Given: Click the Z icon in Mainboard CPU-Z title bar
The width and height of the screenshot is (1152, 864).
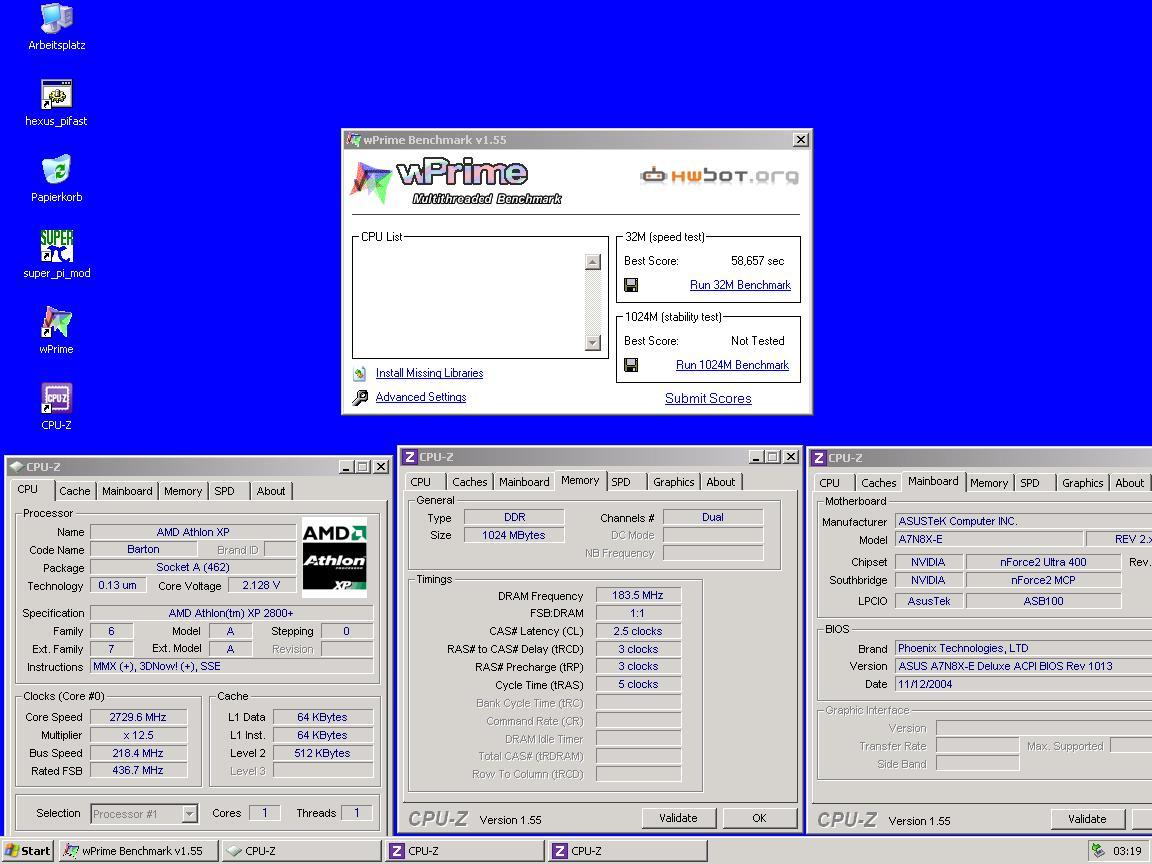Looking at the screenshot, I should tap(818, 458).
